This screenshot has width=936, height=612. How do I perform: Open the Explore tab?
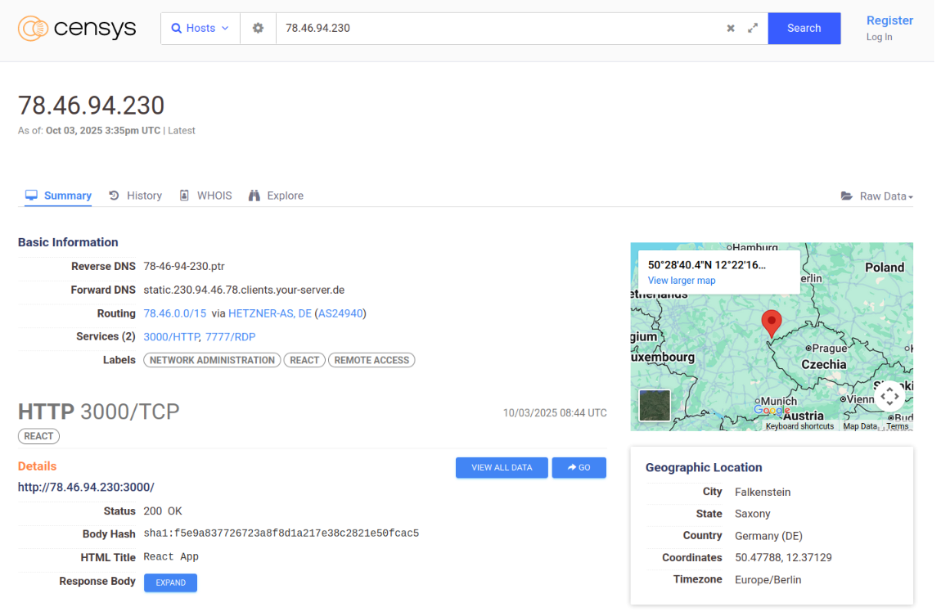276,196
